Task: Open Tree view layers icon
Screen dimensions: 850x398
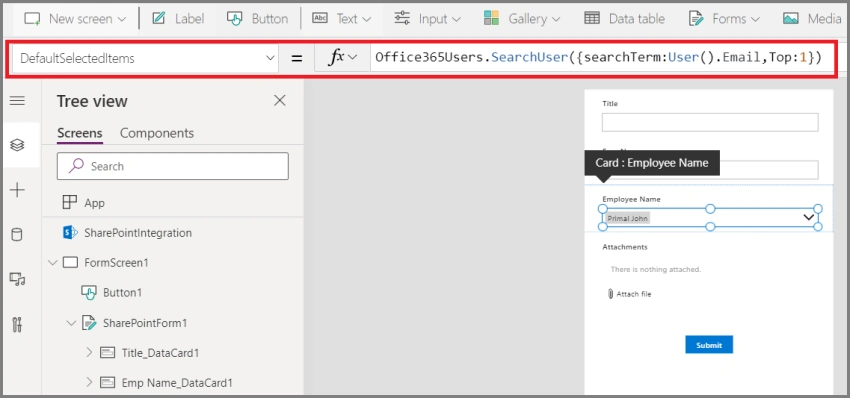Action: (17, 145)
